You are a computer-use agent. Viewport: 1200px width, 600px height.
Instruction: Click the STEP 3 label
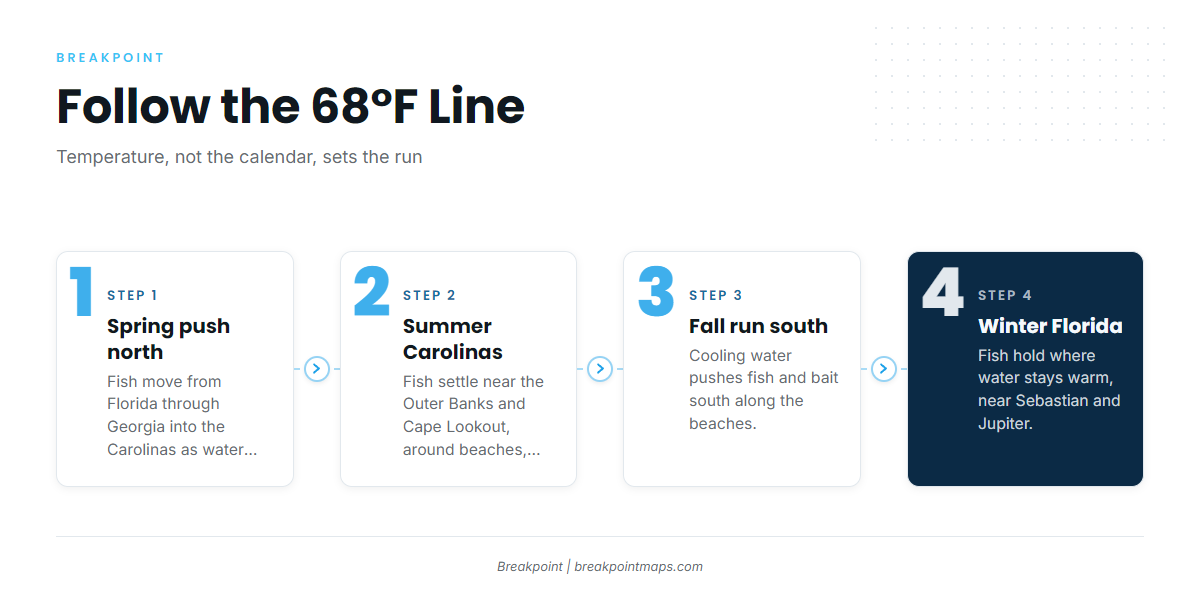pyautogui.click(x=716, y=295)
